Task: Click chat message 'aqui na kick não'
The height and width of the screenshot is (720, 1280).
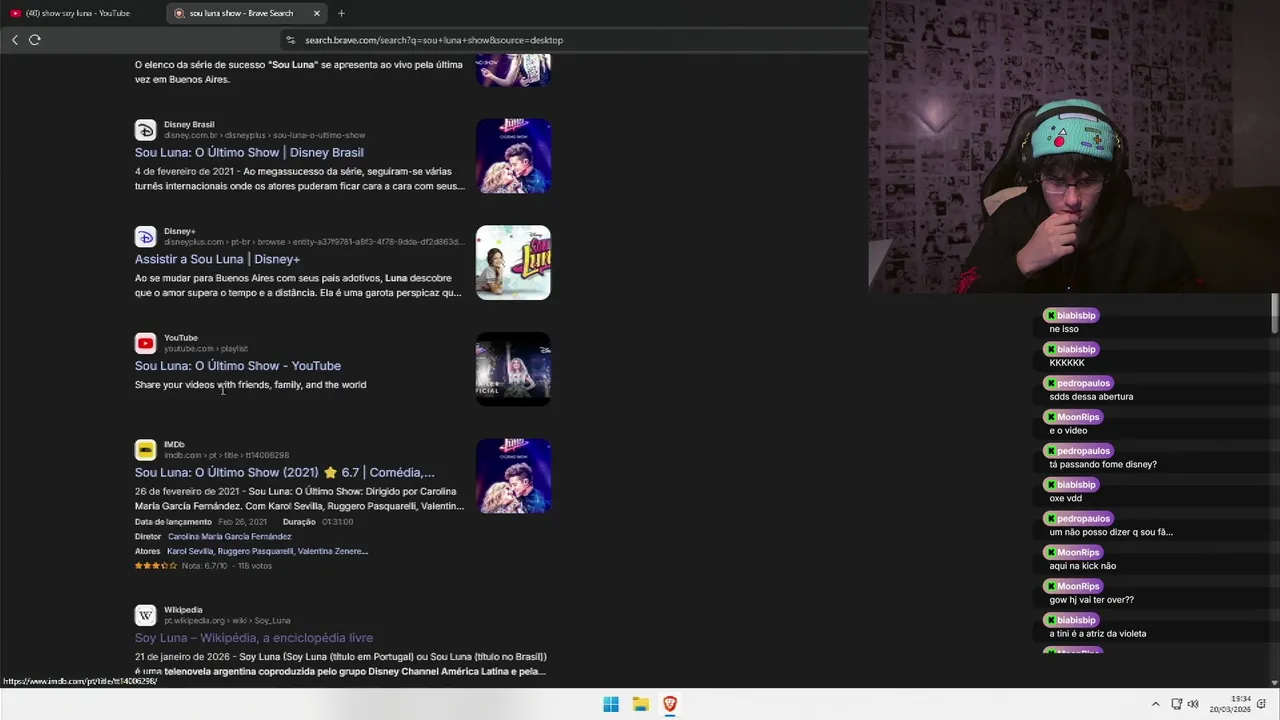Action: pos(1083,566)
